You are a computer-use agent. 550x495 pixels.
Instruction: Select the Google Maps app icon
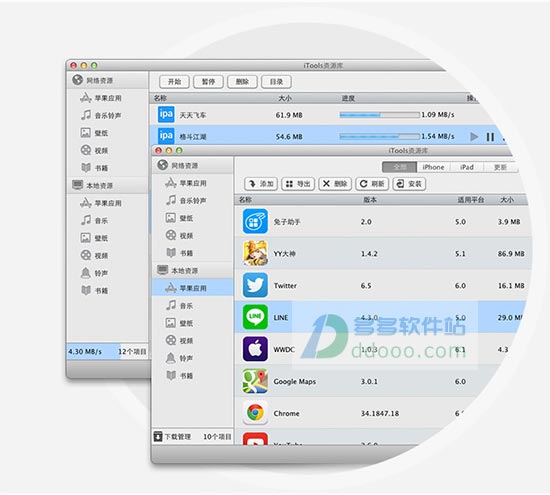[x=255, y=381]
